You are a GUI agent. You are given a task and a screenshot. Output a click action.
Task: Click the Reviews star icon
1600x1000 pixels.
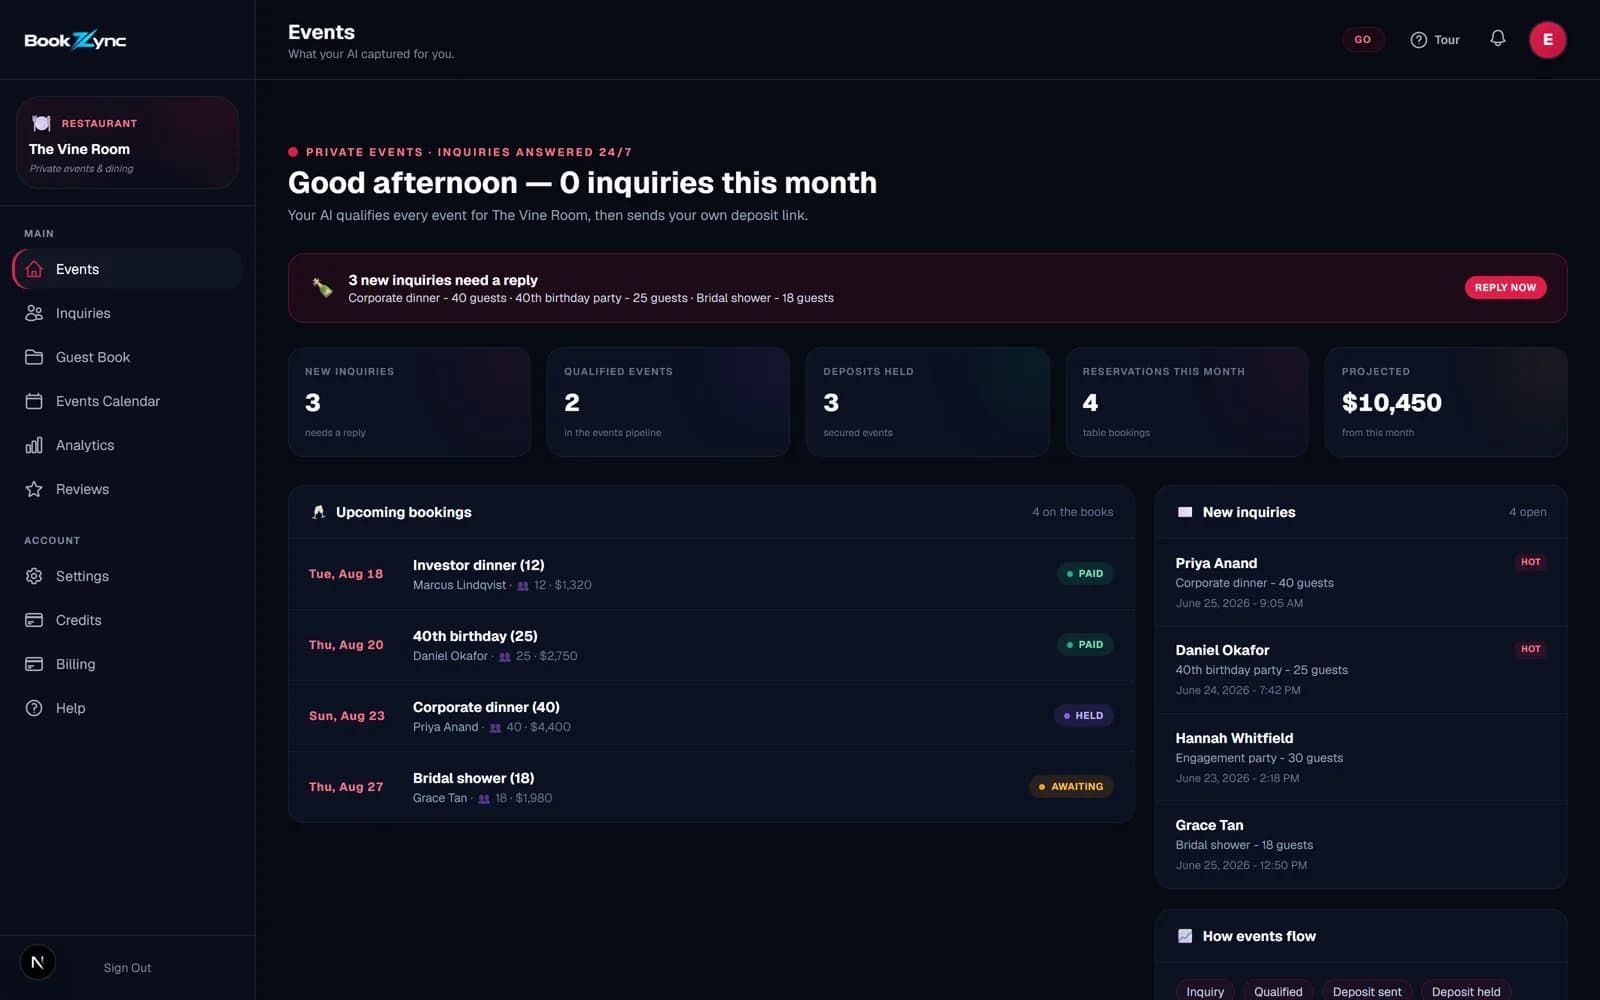click(34, 489)
